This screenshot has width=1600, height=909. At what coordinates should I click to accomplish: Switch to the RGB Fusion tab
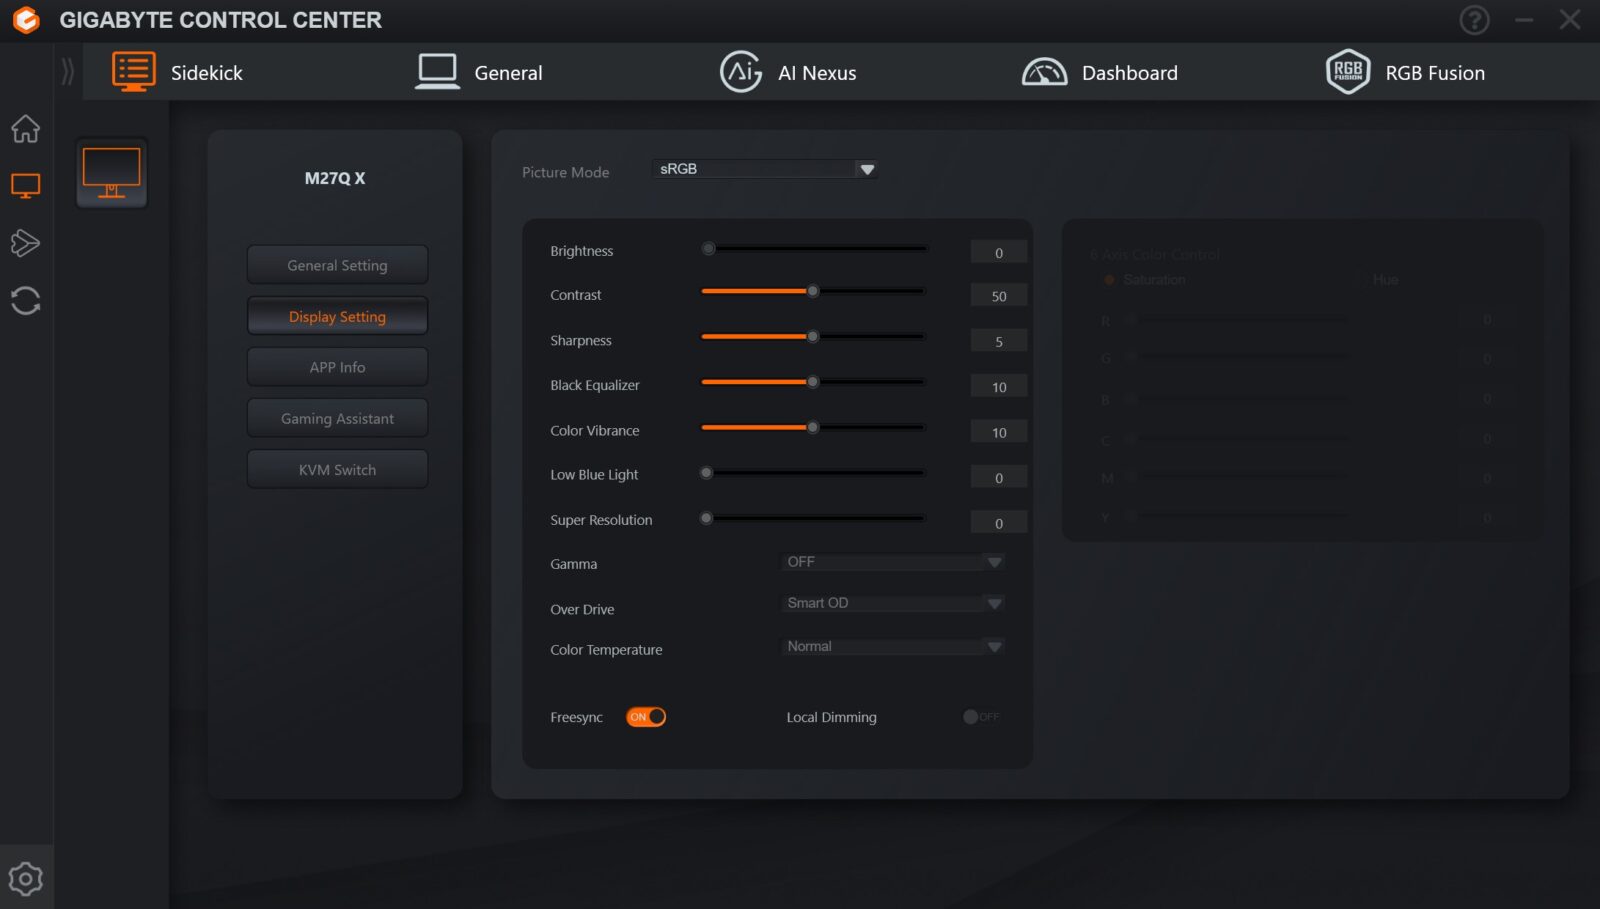pos(1405,73)
